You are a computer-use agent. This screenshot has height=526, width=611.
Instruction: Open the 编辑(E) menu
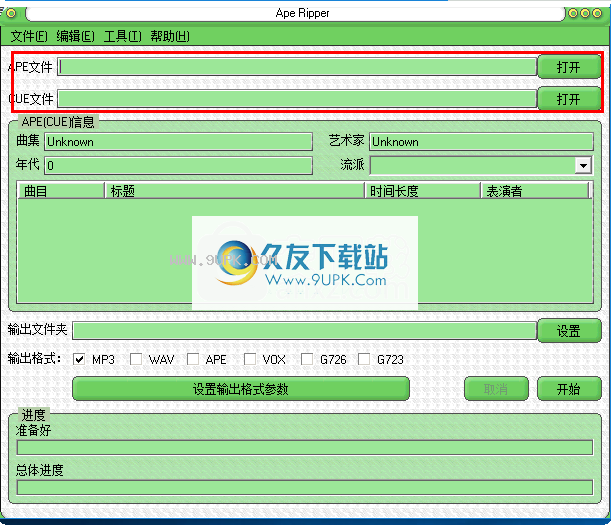[76, 36]
